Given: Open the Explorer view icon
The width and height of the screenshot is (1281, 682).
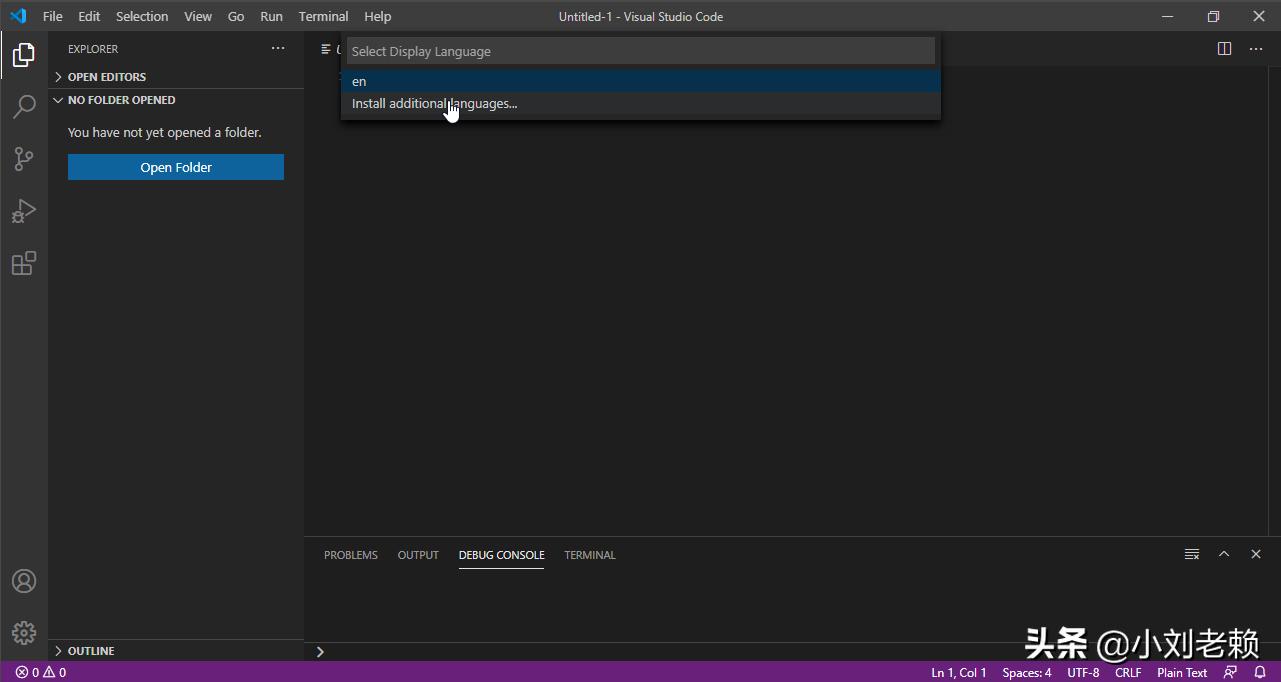Looking at the screenshot, I should (23, 55).
